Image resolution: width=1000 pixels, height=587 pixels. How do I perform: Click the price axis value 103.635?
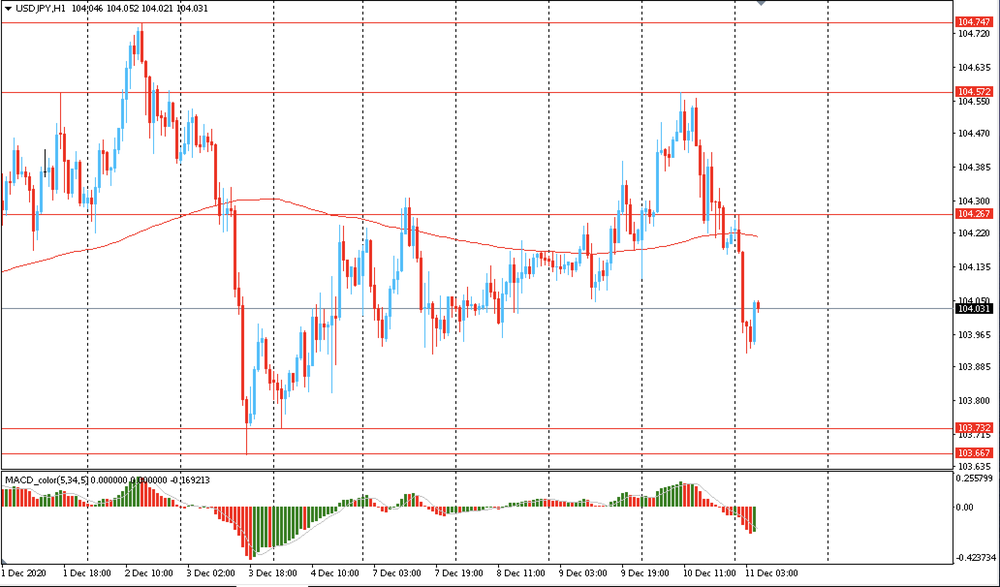click(x=973, y=466)
